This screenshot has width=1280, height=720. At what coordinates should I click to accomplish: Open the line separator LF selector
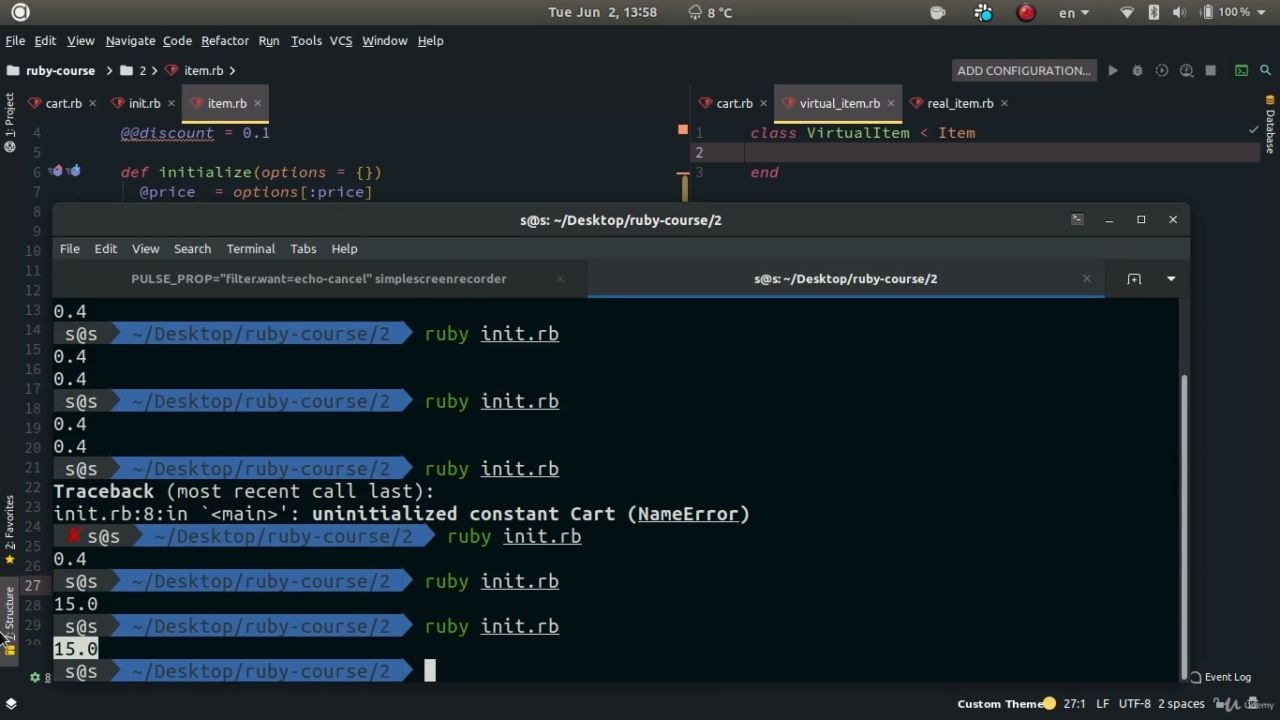(x=1102, y=704)
